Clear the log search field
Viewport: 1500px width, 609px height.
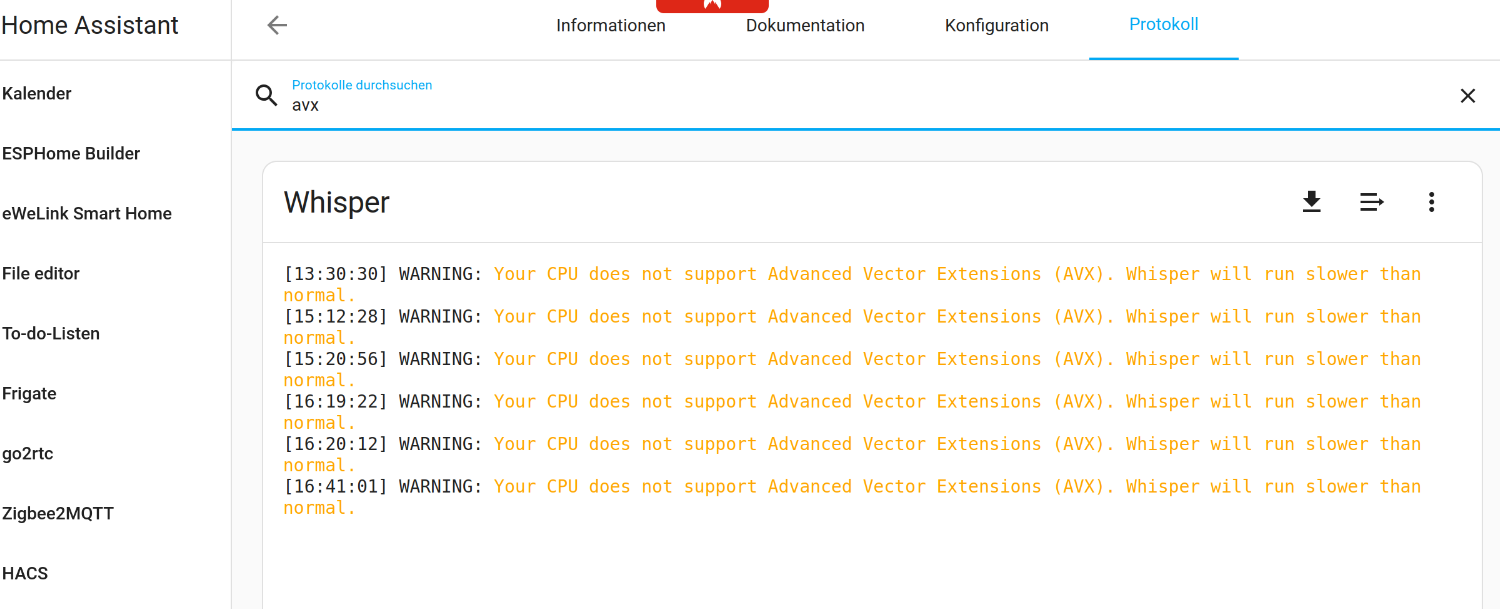1467,96
